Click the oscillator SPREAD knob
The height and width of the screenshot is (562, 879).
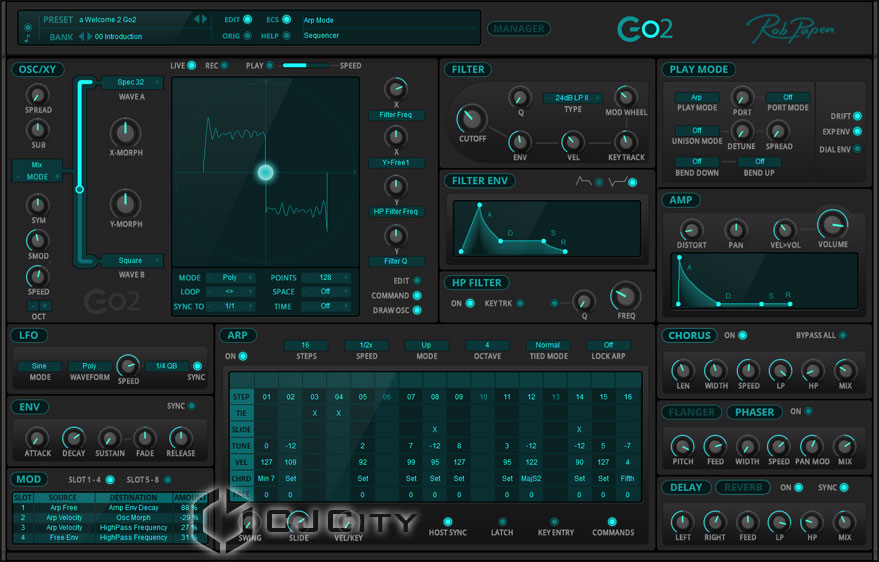38,95
